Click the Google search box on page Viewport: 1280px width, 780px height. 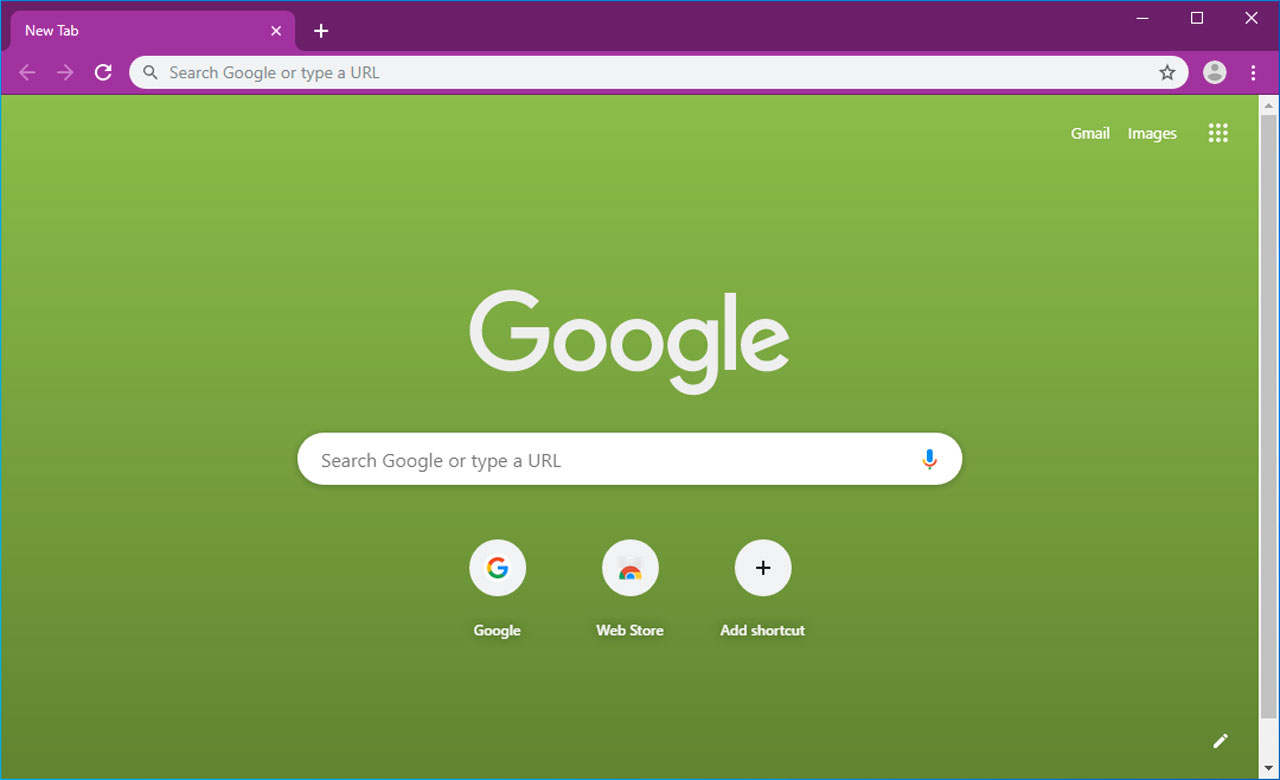(x=610, y=460)
